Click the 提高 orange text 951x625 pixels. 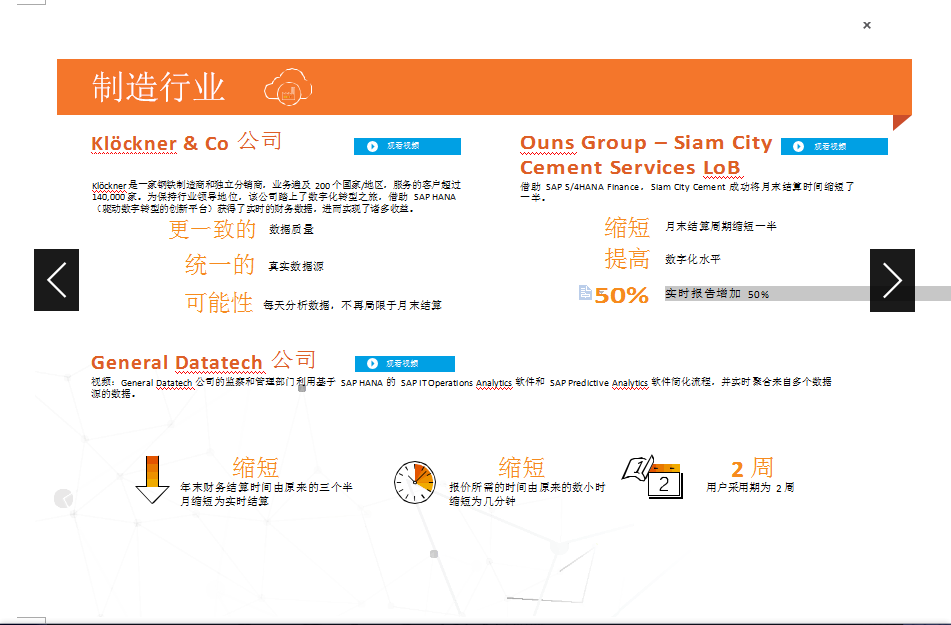[627, 259]
